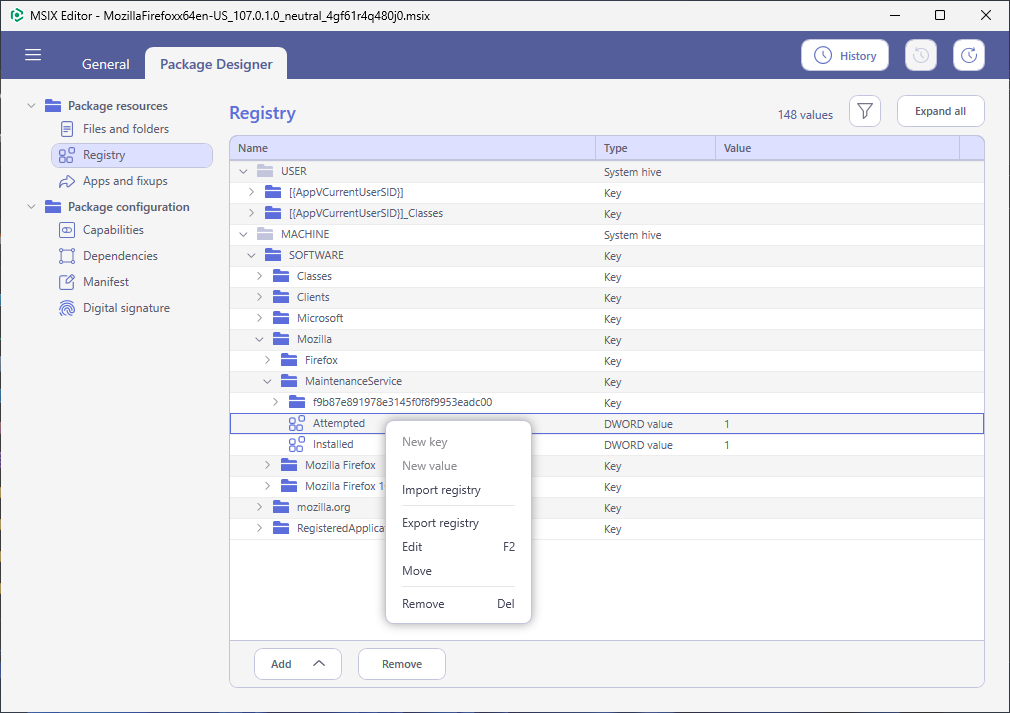Screen dimensions: 1010x713
Task: Click the Installed value icon
Action: [x=296, y=444]
